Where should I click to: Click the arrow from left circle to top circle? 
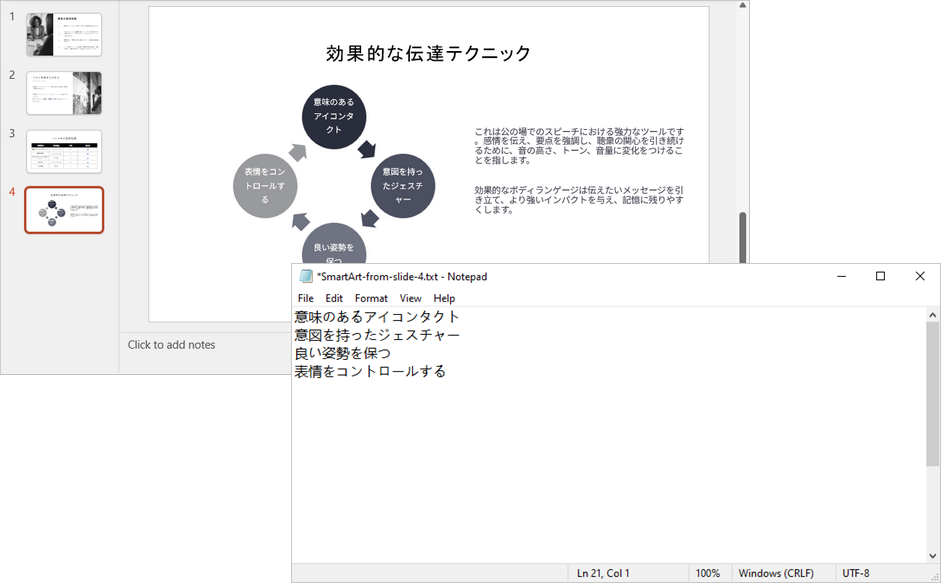(298, 152)
